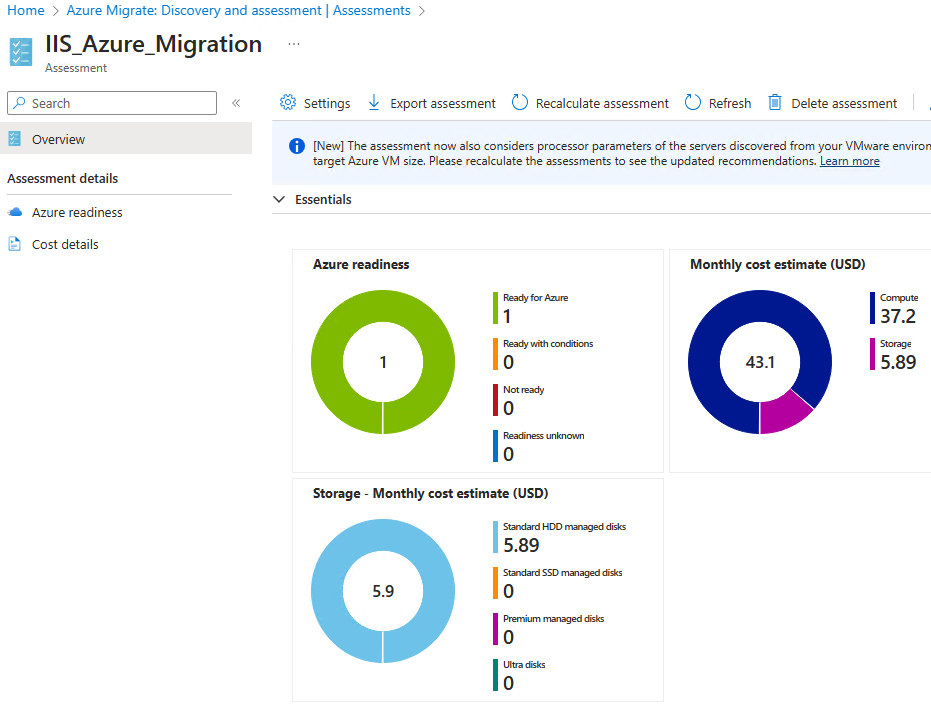Click the dark blue Compute swatch
Image resolution: width=931 pixels, height=708 pixels.
point(872,308)
